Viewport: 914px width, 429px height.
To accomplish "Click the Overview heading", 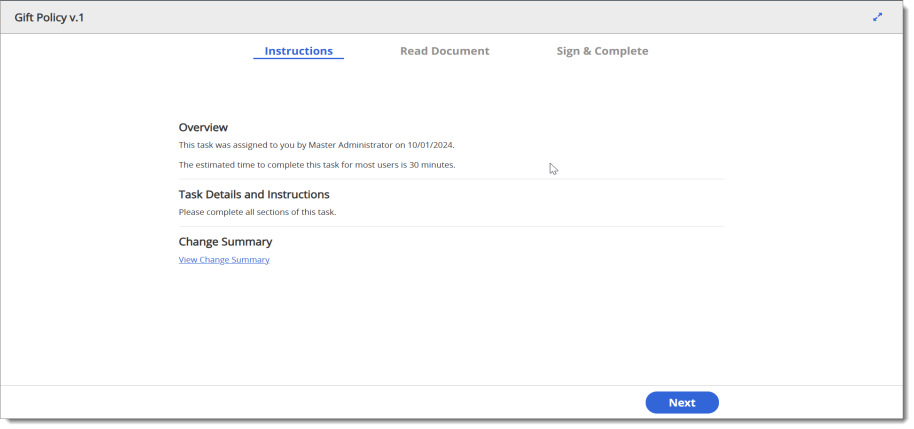I will tap(203, 128).
